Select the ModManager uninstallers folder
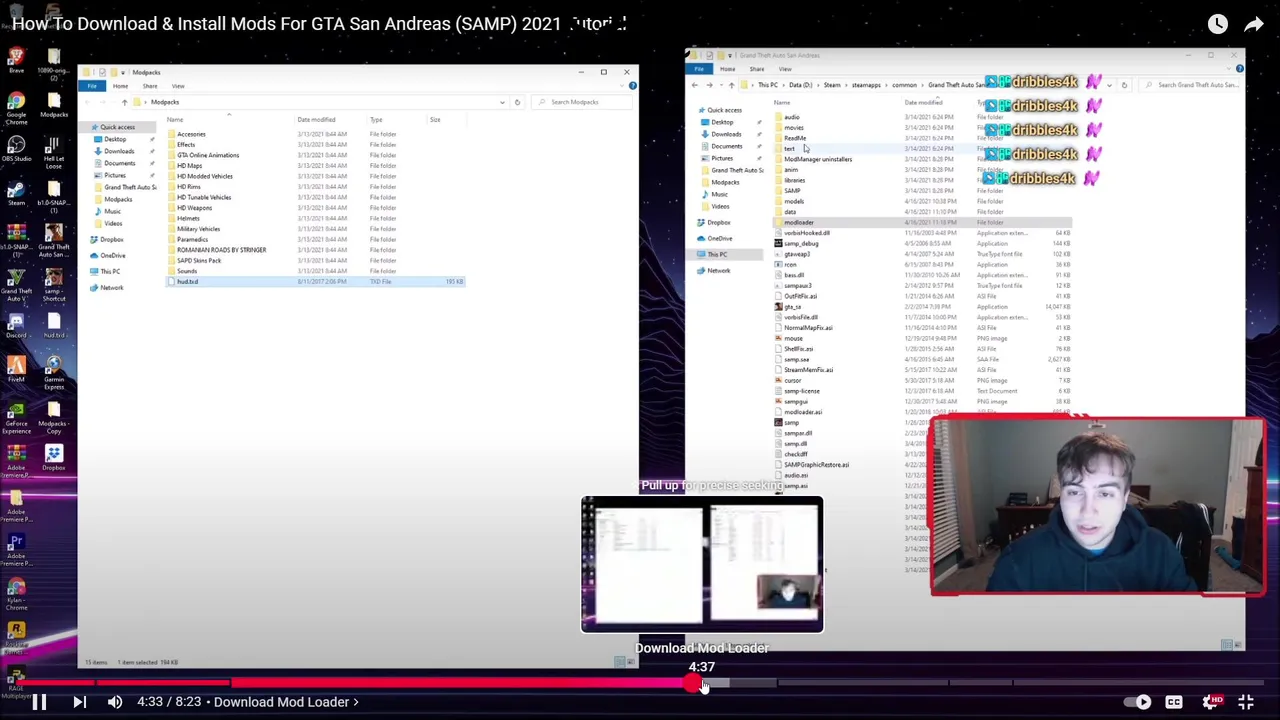 818,159
